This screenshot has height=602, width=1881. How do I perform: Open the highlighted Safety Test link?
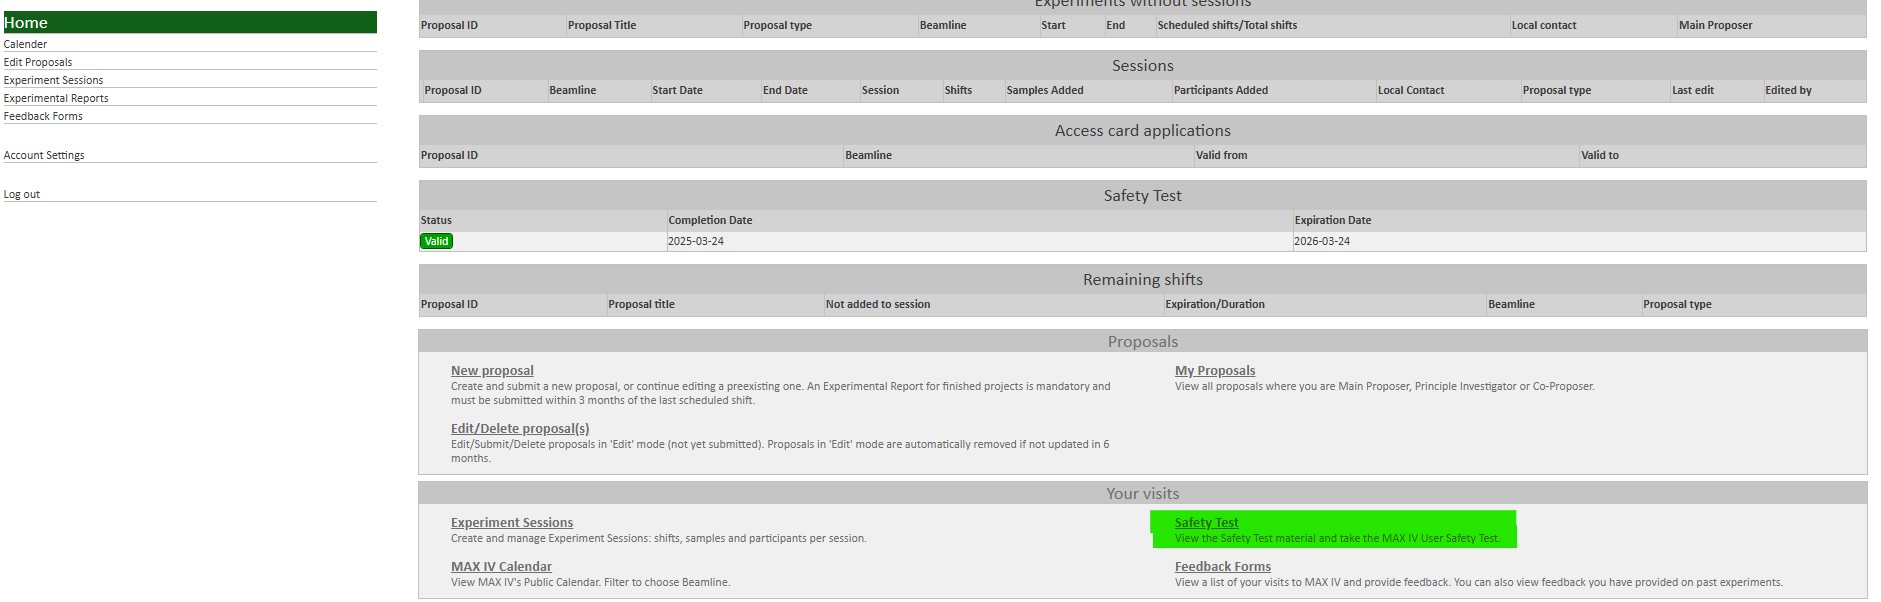tap(1206, 522)
